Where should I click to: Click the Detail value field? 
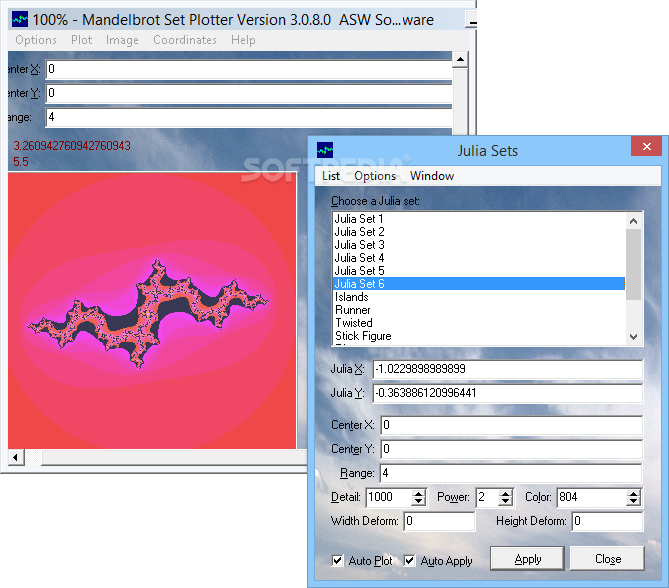[389, 497]
